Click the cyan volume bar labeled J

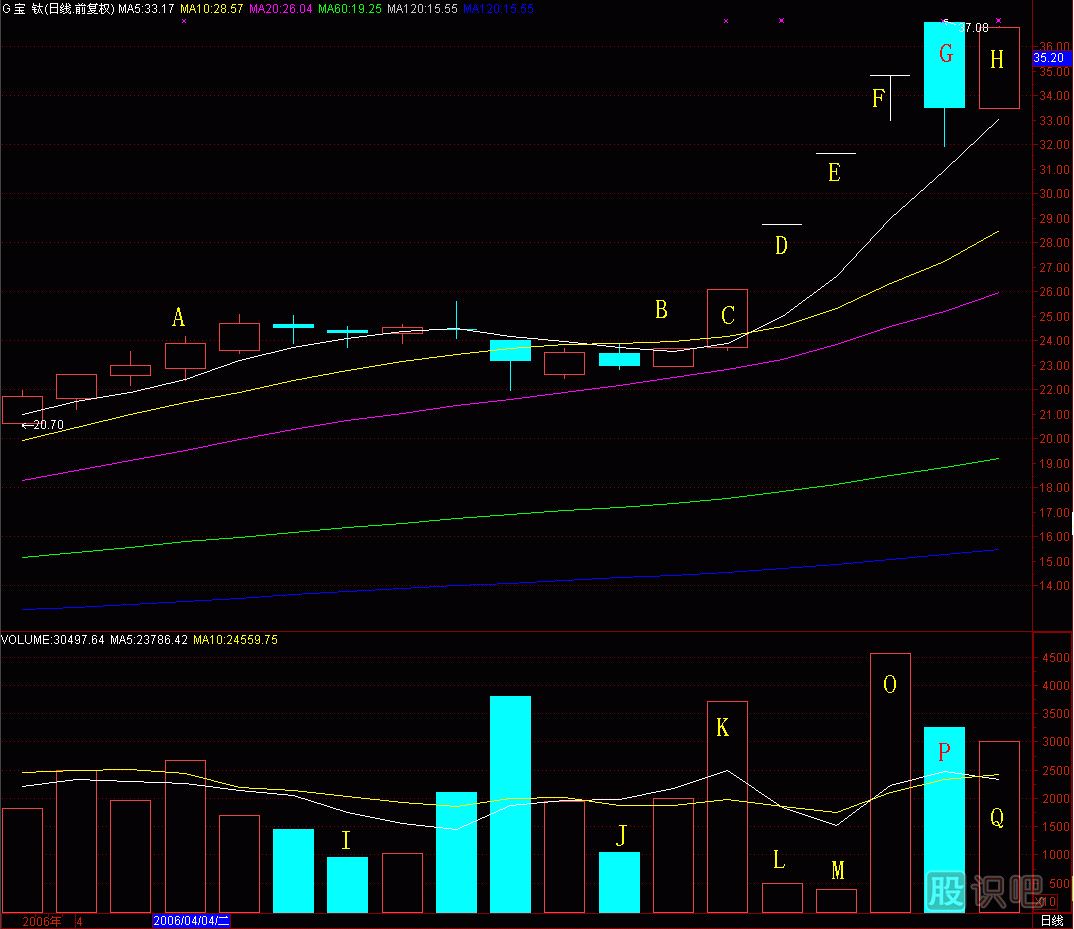[619, 881]
